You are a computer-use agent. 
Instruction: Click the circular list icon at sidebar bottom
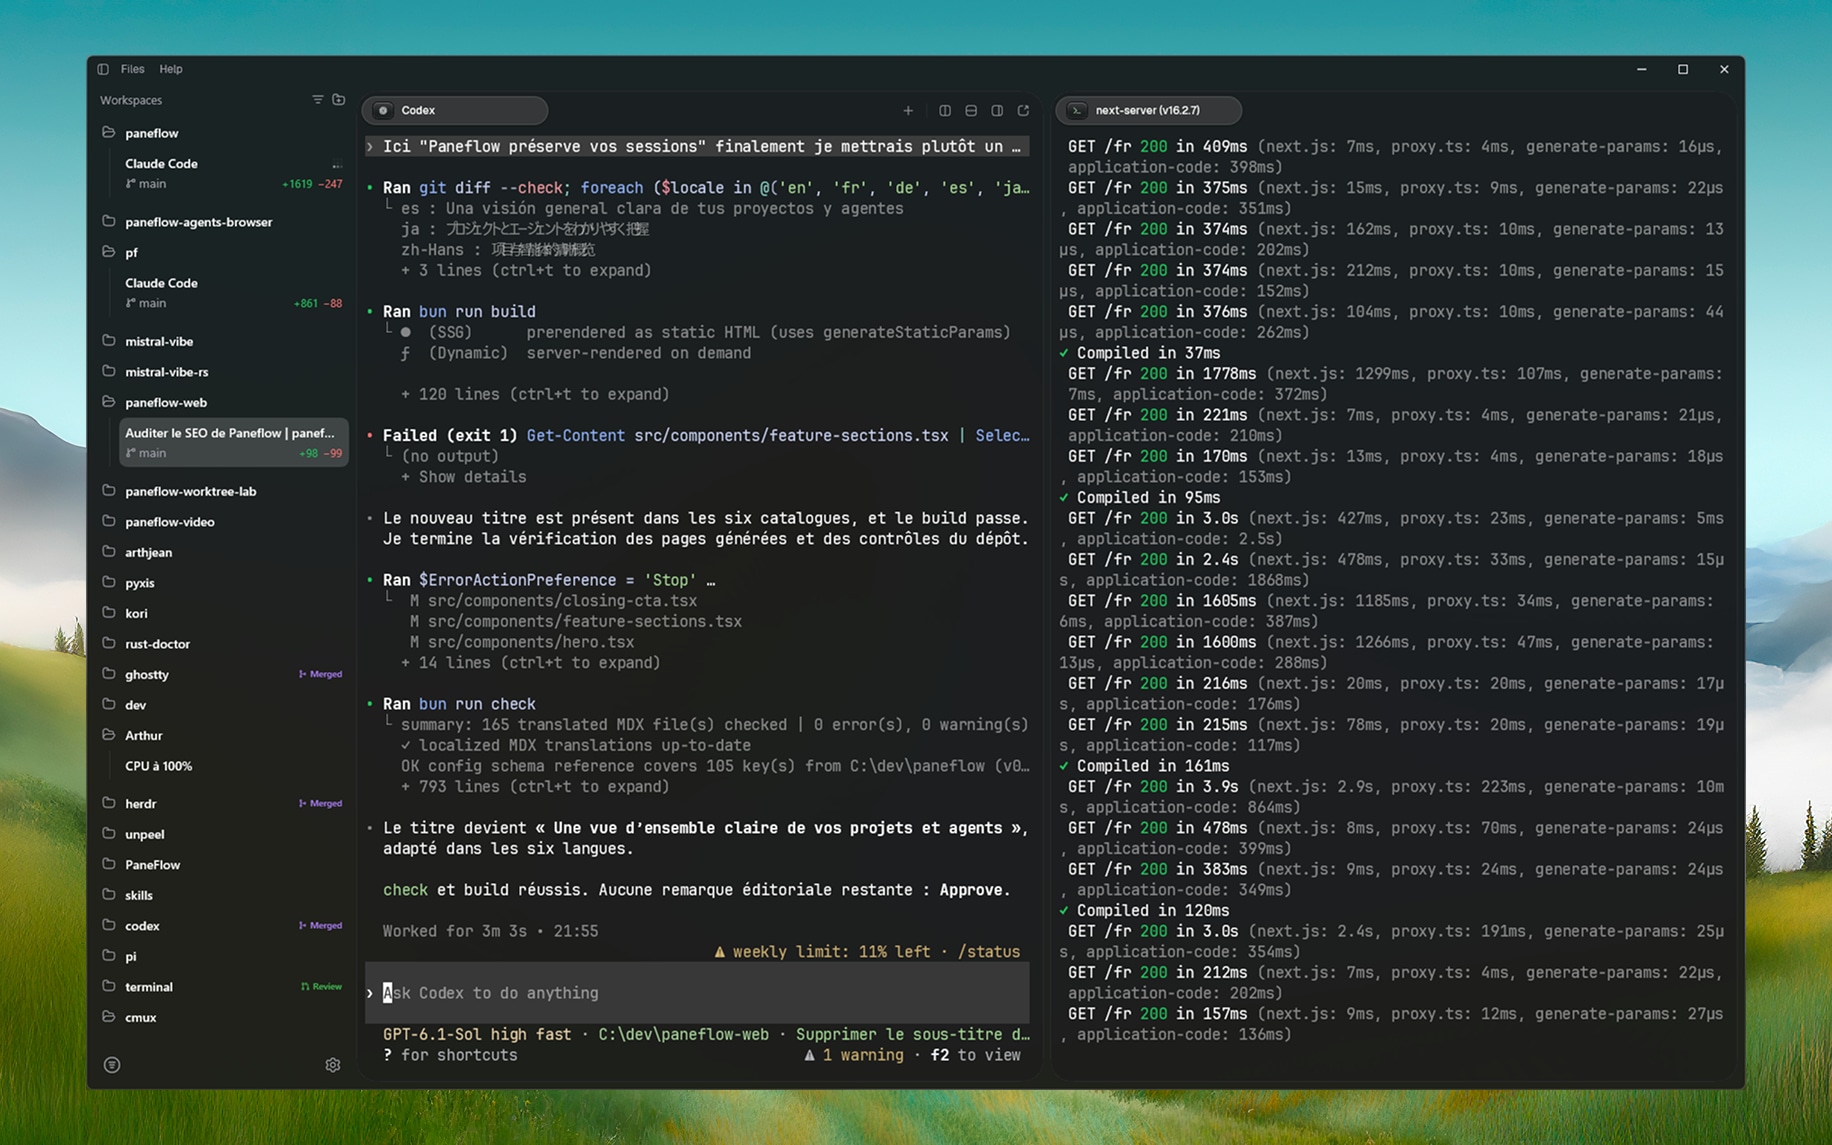112,1065
